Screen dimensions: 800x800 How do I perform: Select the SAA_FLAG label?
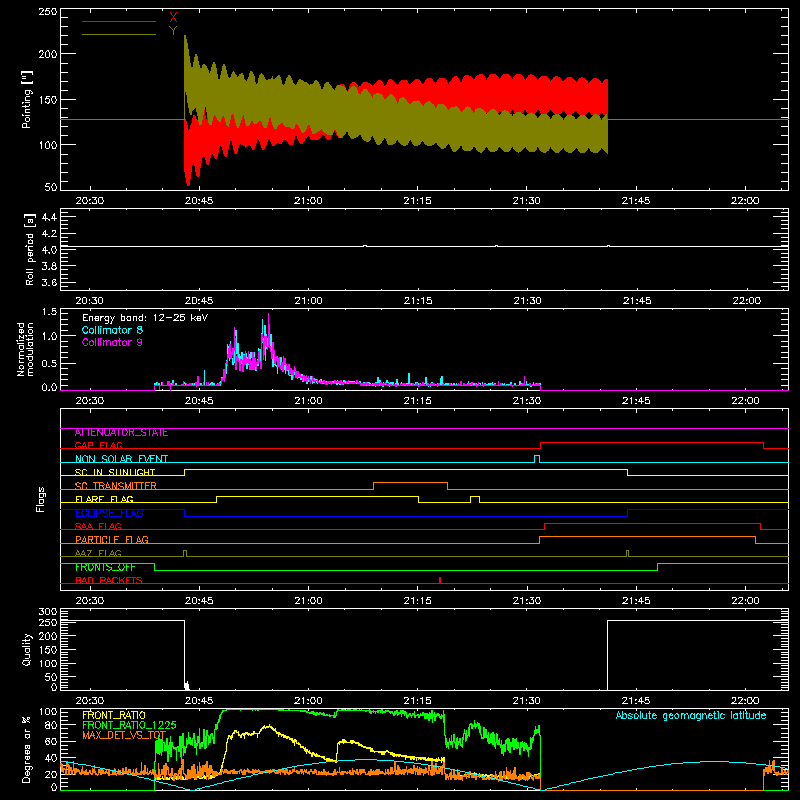click(98, 526)
